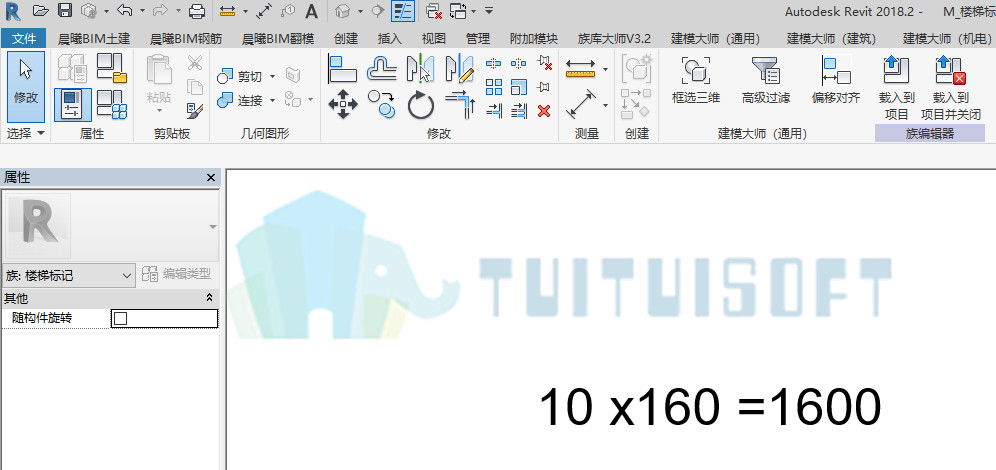
Task: Open the Measure tool dropdown arrow
Action: tap(606, 69)
